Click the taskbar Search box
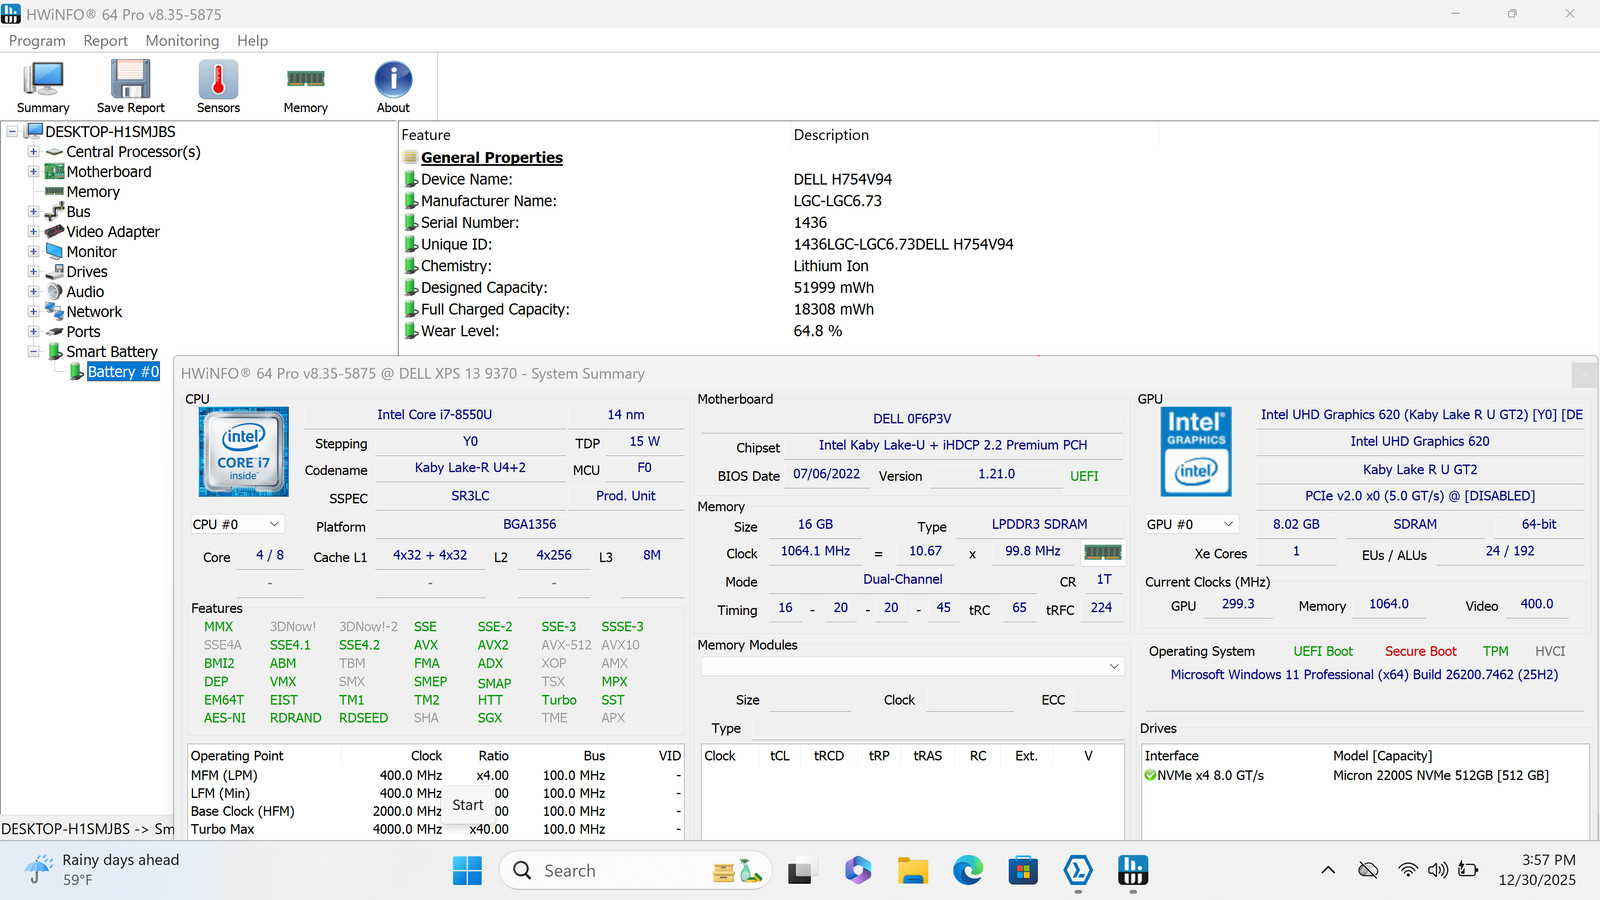The width and height of the screenshot is (1600, 900). tap(635, 871)
